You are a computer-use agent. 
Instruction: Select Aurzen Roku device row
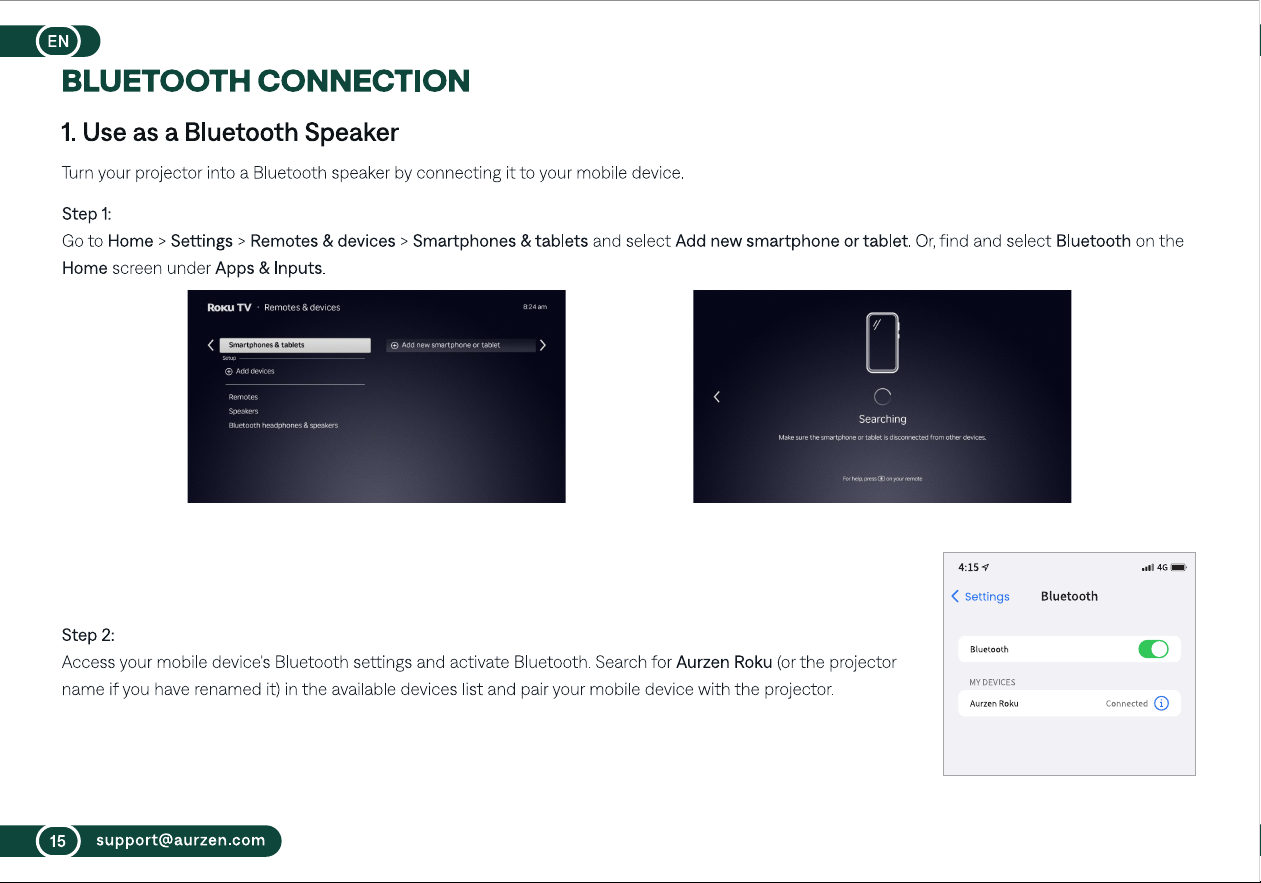coord(1069,703)
